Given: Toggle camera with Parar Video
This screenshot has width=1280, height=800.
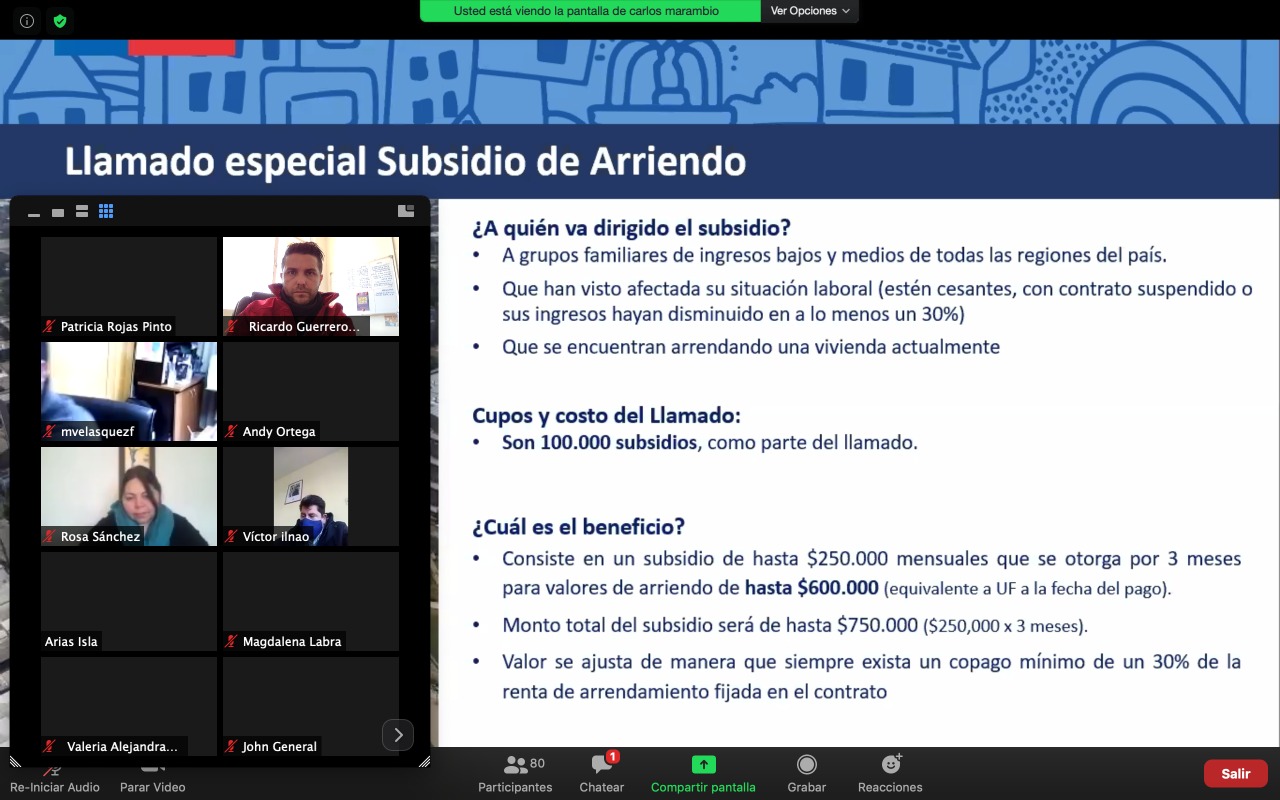Looking at the screenshot, I should point(152,776).
